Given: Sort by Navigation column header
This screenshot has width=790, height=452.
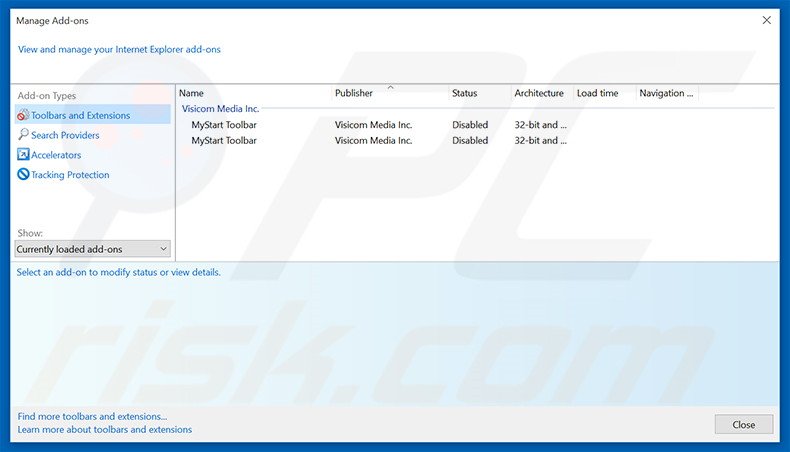Looking at the screenshot, I should pos(667,93).
